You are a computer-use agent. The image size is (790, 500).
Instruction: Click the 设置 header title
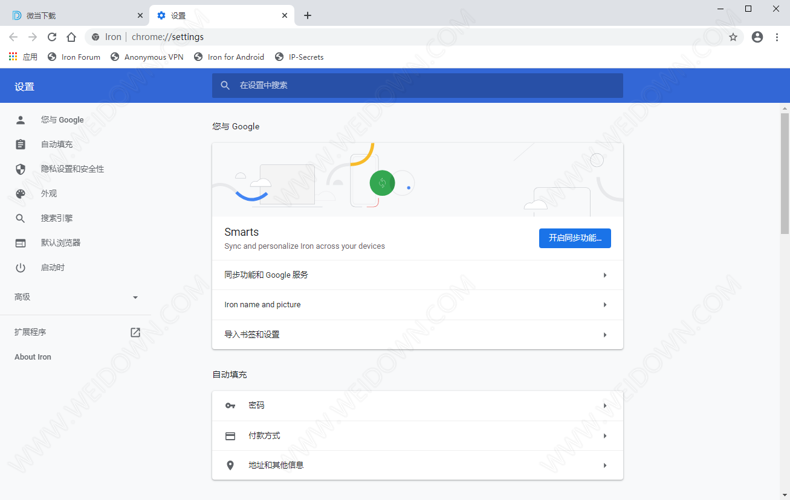pyautogui.click(x=24, y=87)
